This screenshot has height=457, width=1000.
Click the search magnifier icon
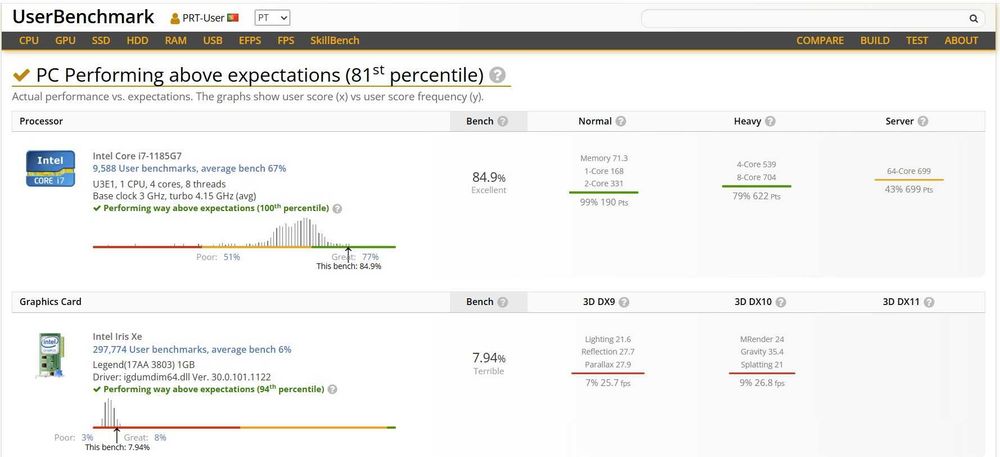click(x=973, y=18)
